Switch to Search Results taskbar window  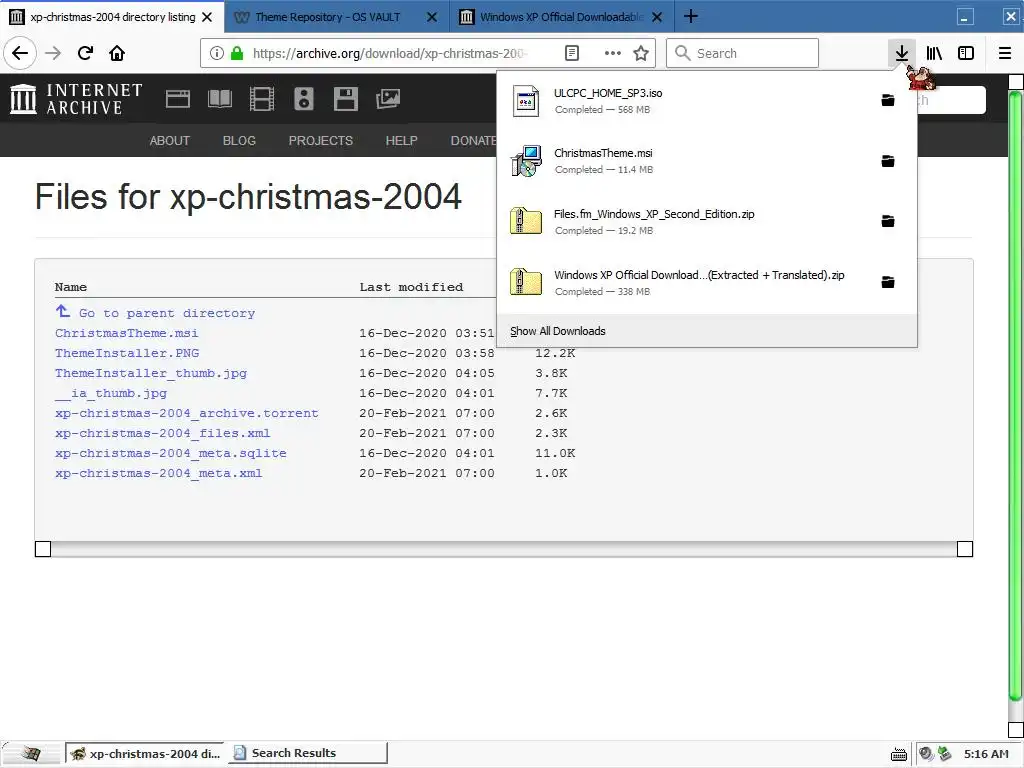[x=307, y=754]
